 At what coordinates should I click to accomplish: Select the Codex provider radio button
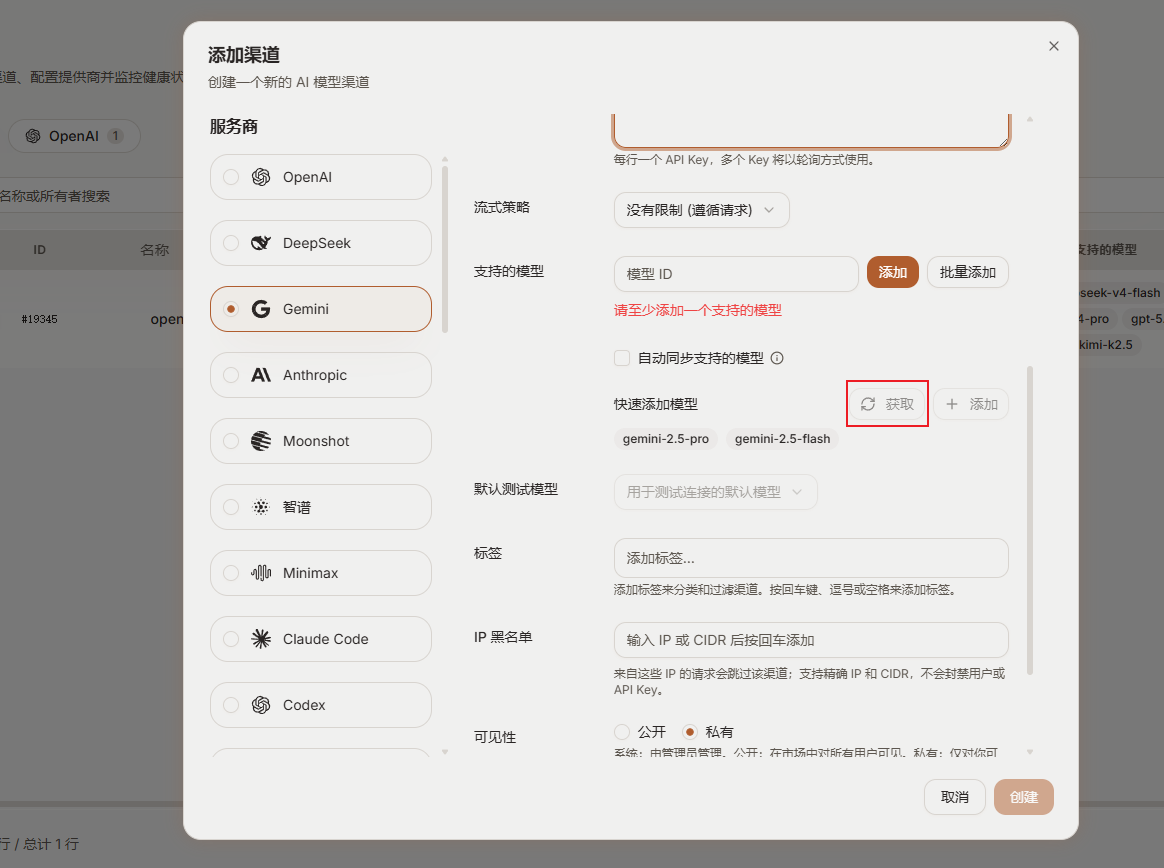tap(231, 705)
